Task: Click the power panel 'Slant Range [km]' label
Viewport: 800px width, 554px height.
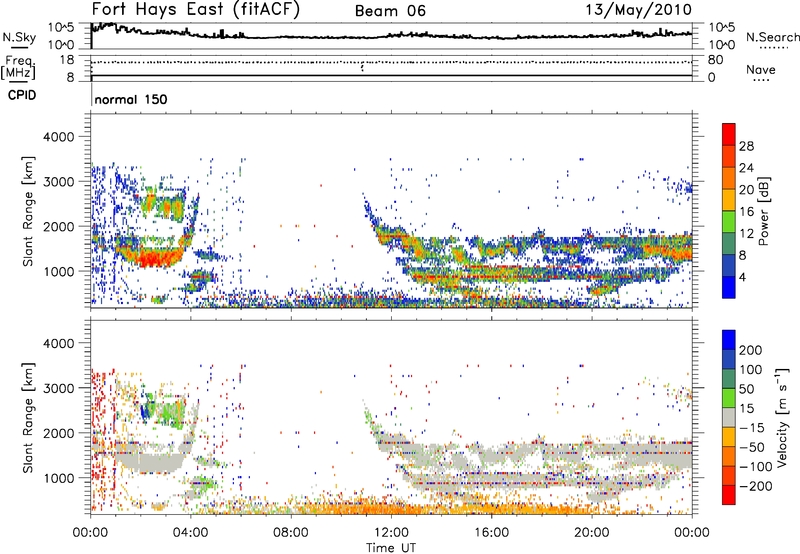Action: pos(28,211)
